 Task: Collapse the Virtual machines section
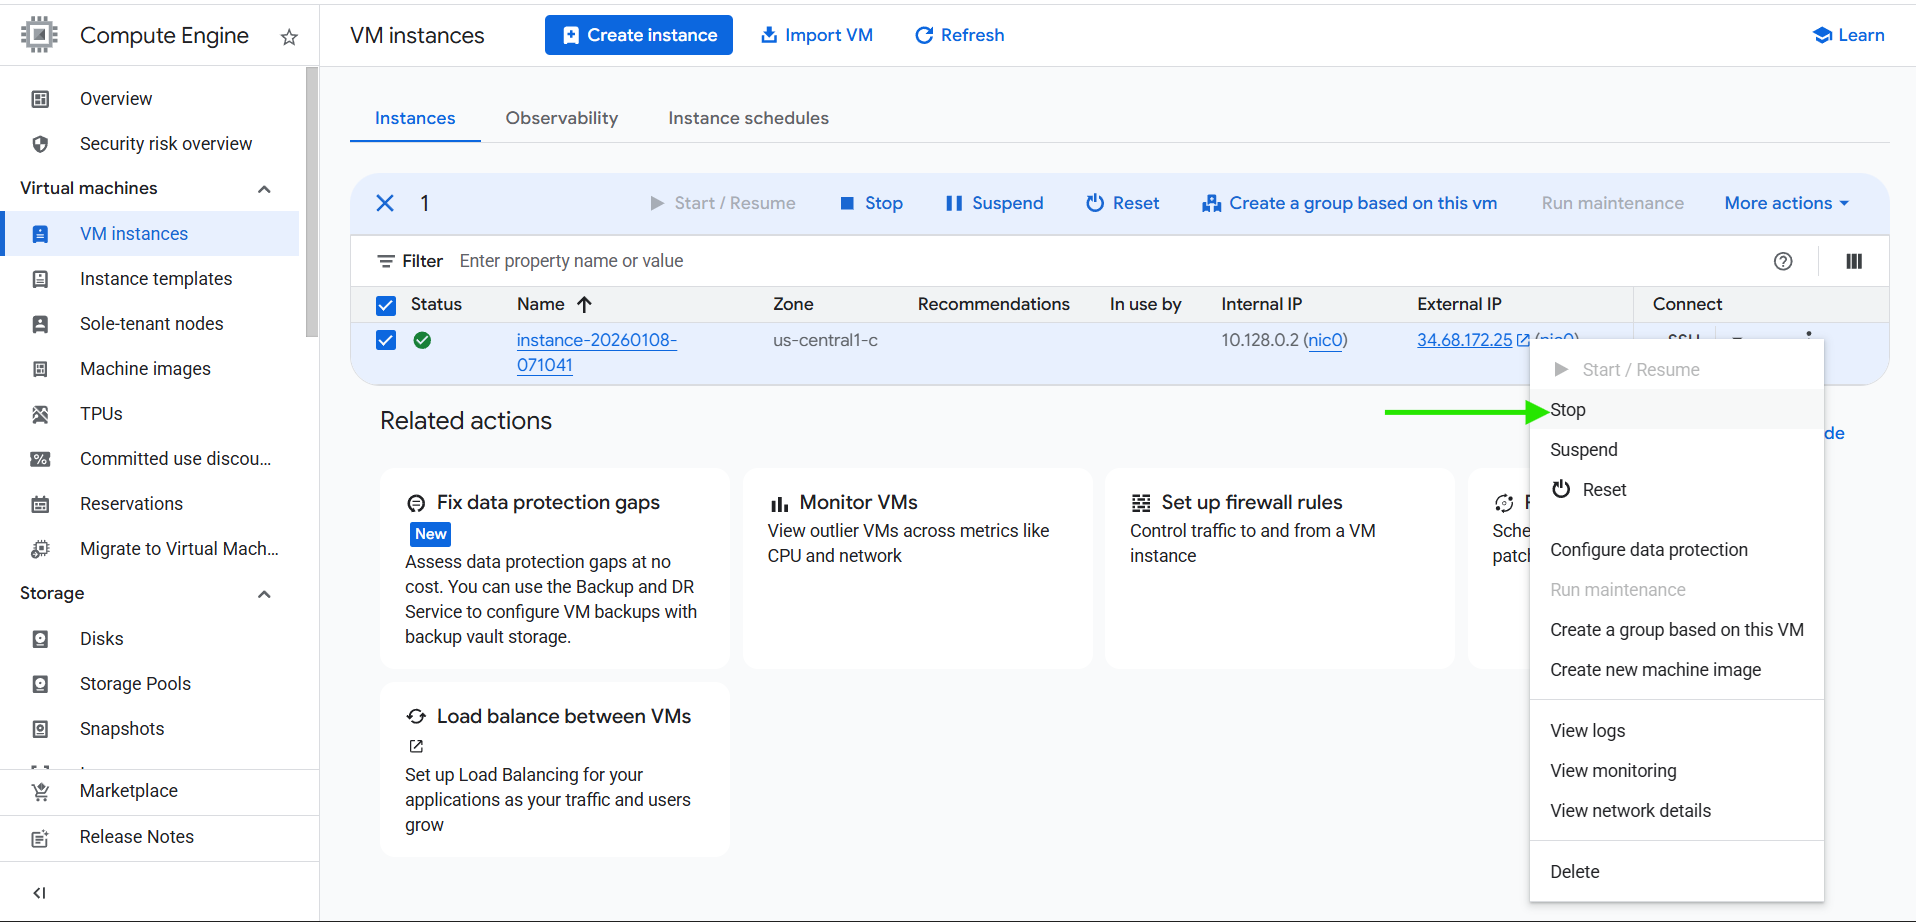point(264,189)
